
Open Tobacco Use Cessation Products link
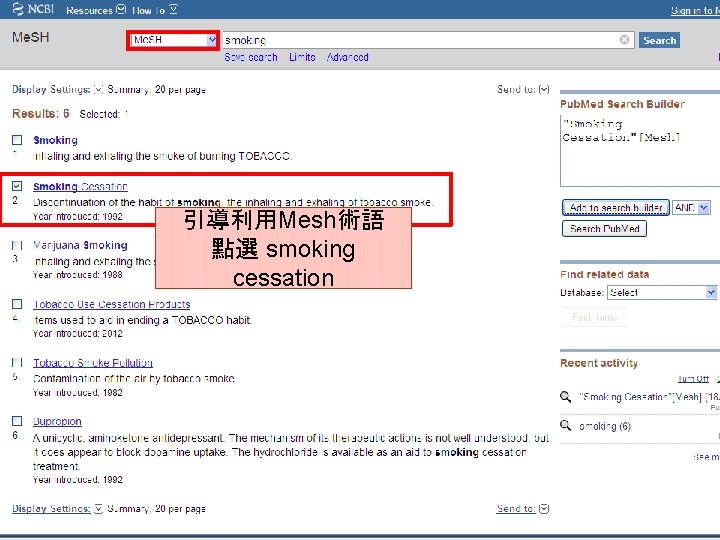(x=112, y=304)
